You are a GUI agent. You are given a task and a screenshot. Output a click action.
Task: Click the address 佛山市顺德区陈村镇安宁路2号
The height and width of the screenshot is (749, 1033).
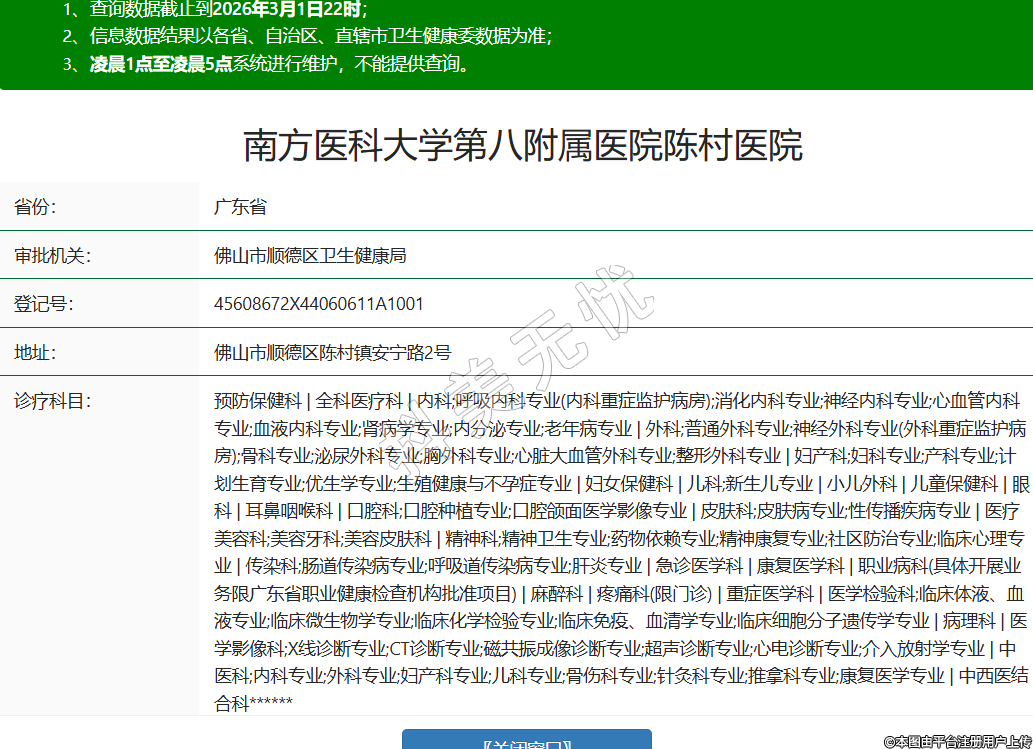point(332,352)
